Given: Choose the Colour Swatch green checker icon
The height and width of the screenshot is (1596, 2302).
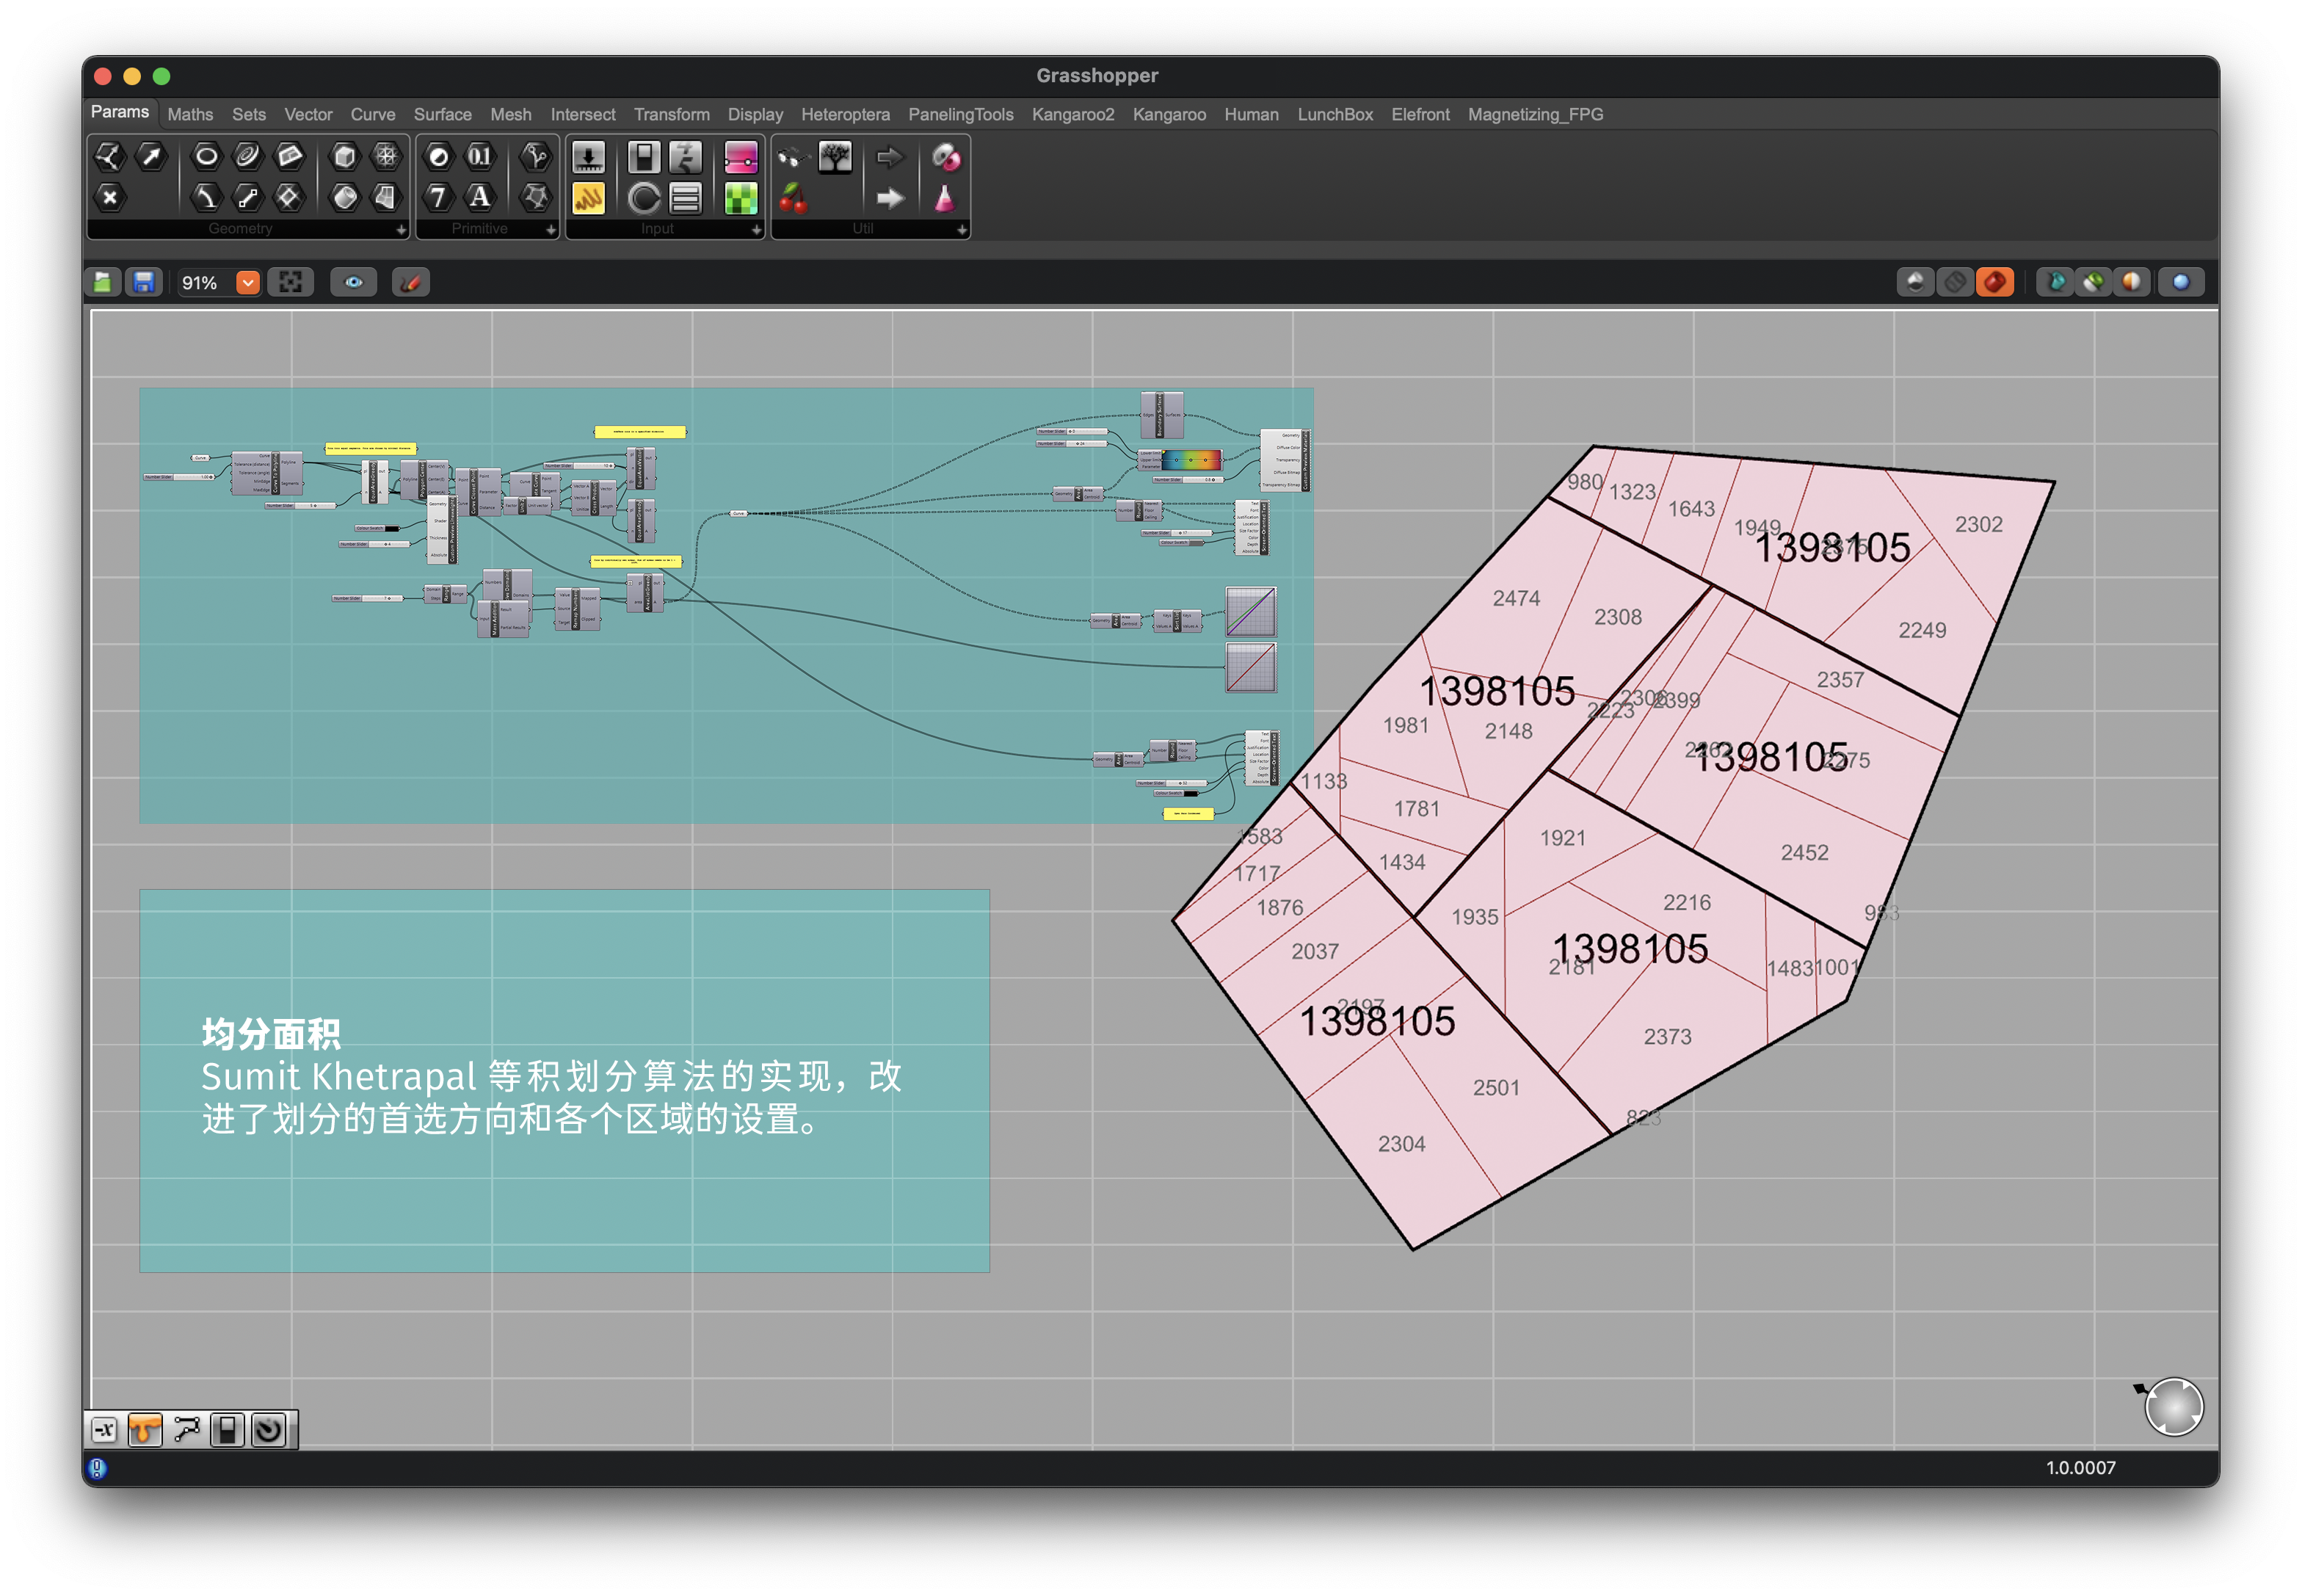Looking at the screenshot, I should (x=740, y=198).
